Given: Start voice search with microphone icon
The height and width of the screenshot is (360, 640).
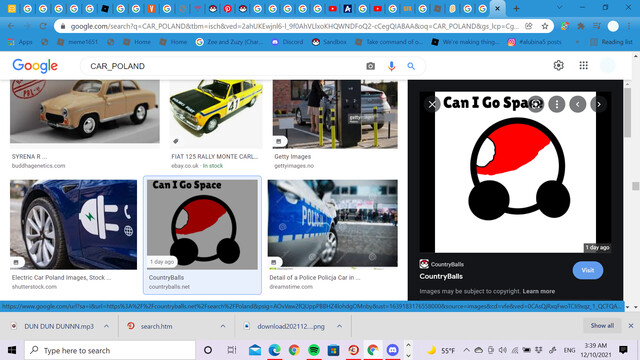Looking at the screenshot, I should pos(391,66).
